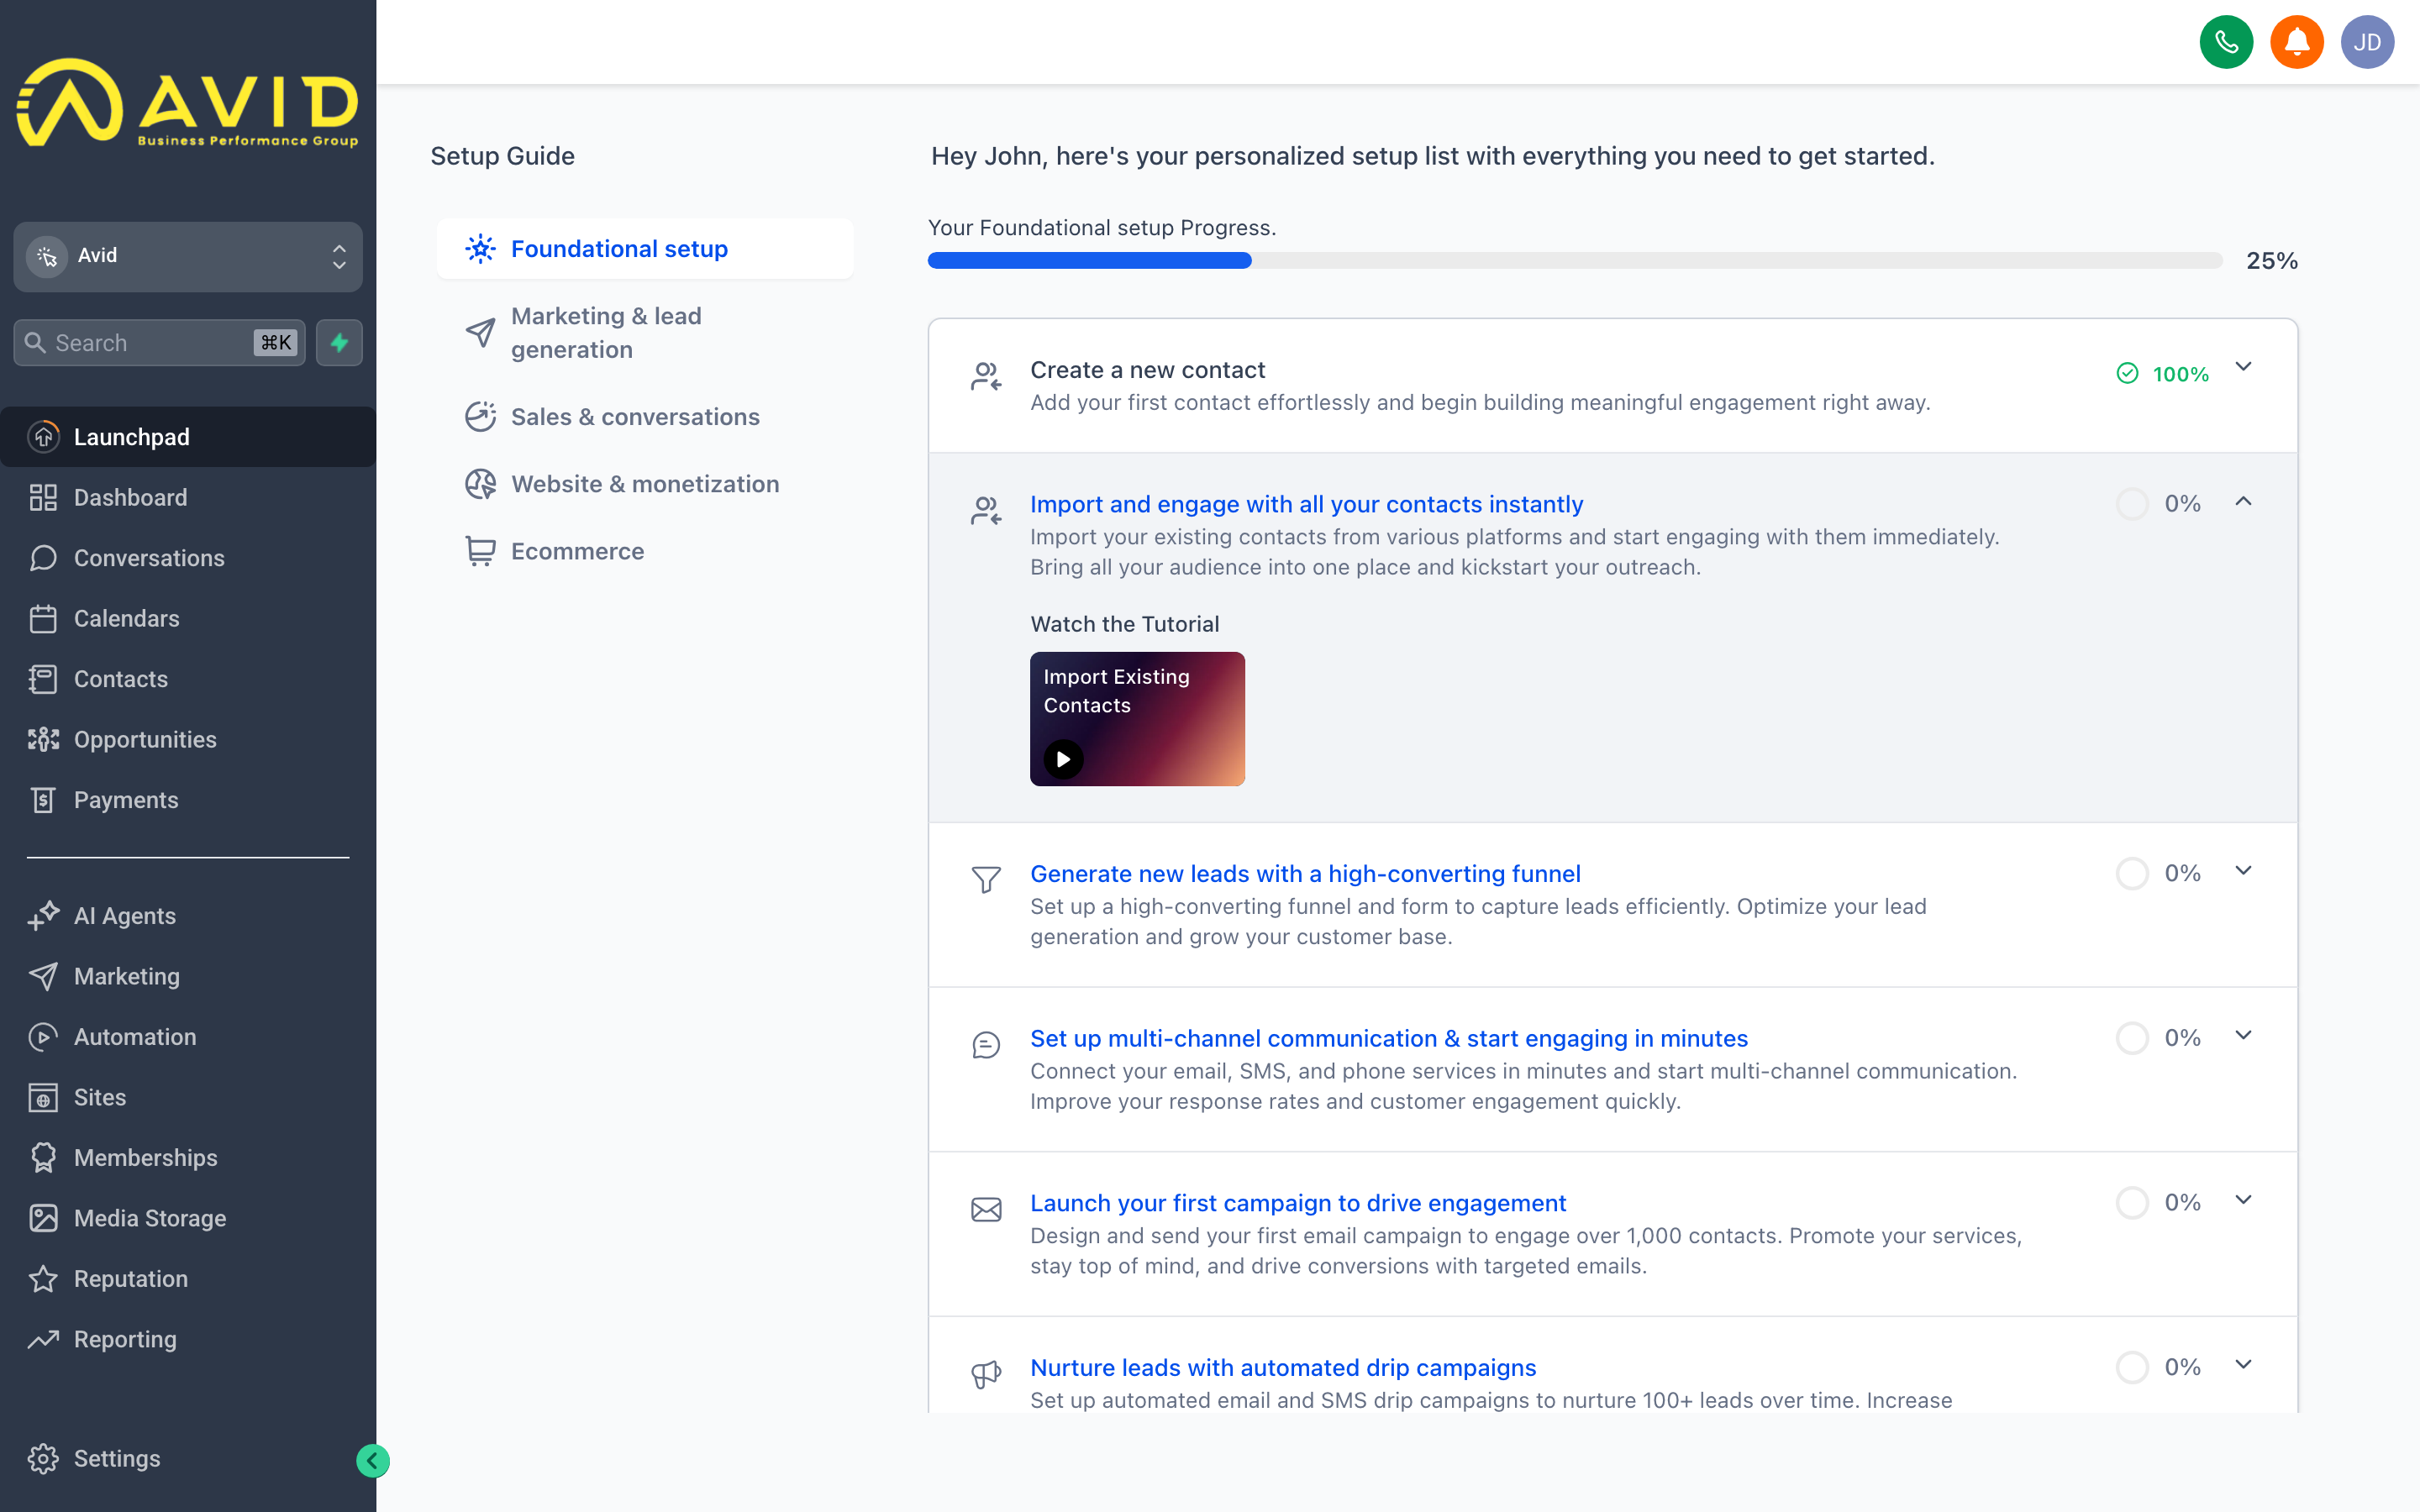Open Launch your first campaign link

point(1298,1203)
